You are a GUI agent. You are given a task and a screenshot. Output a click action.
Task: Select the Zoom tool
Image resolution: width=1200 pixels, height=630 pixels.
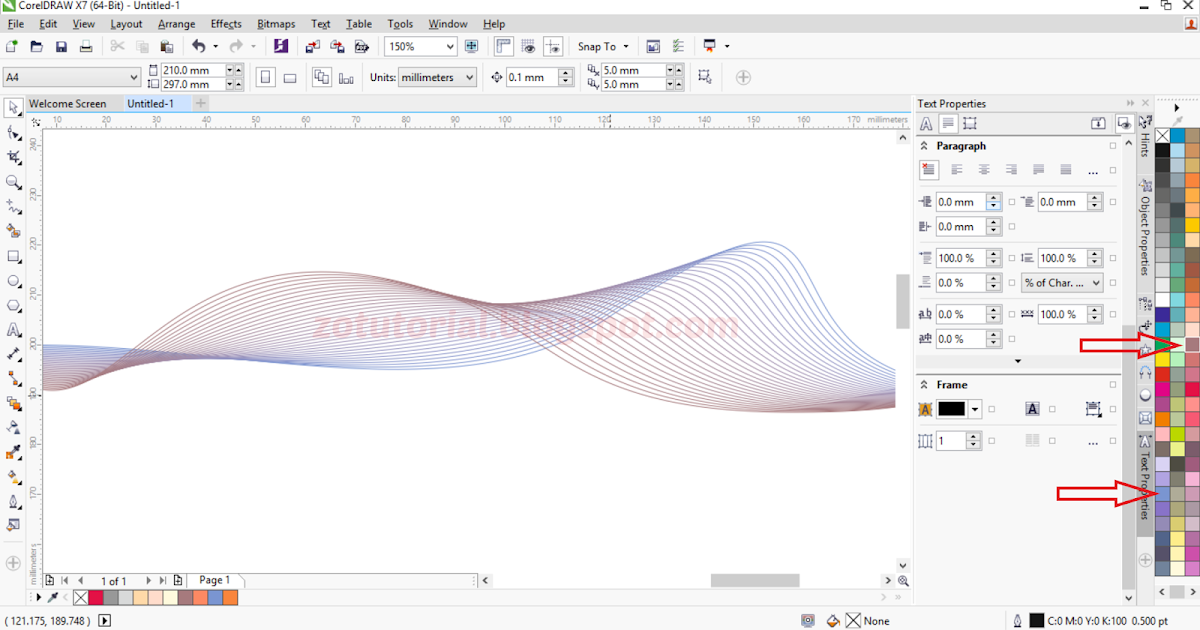click(14, 181)
